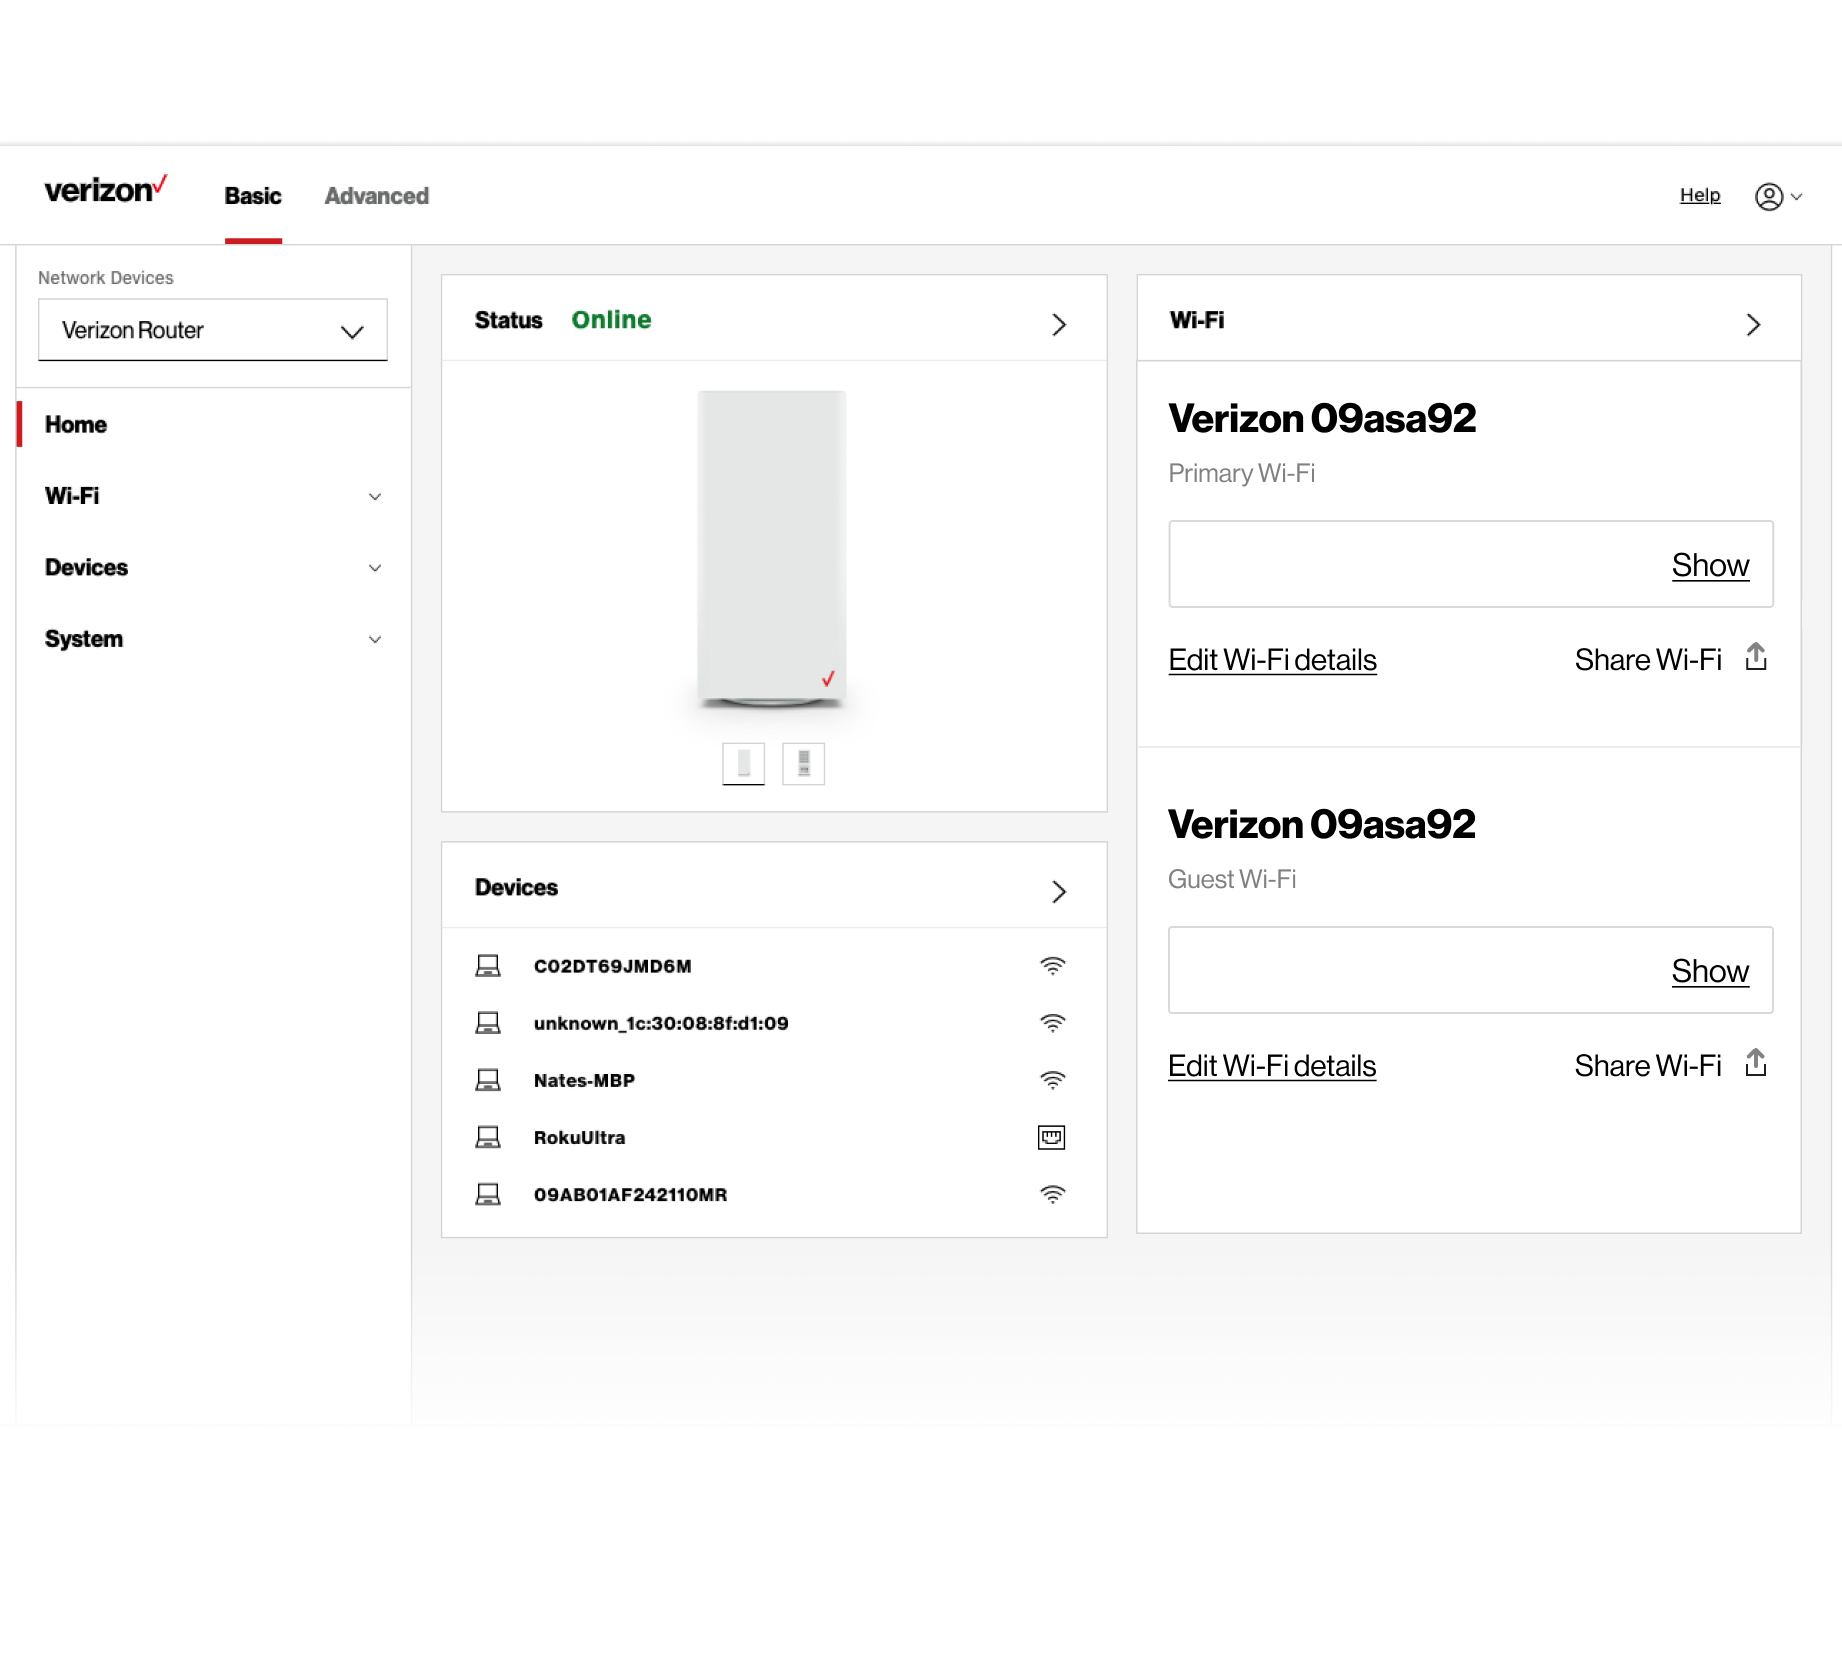Open the user account menu icon
Image resolution: width=1842 pixels, height=1666 pixels.
point(1768,197)
